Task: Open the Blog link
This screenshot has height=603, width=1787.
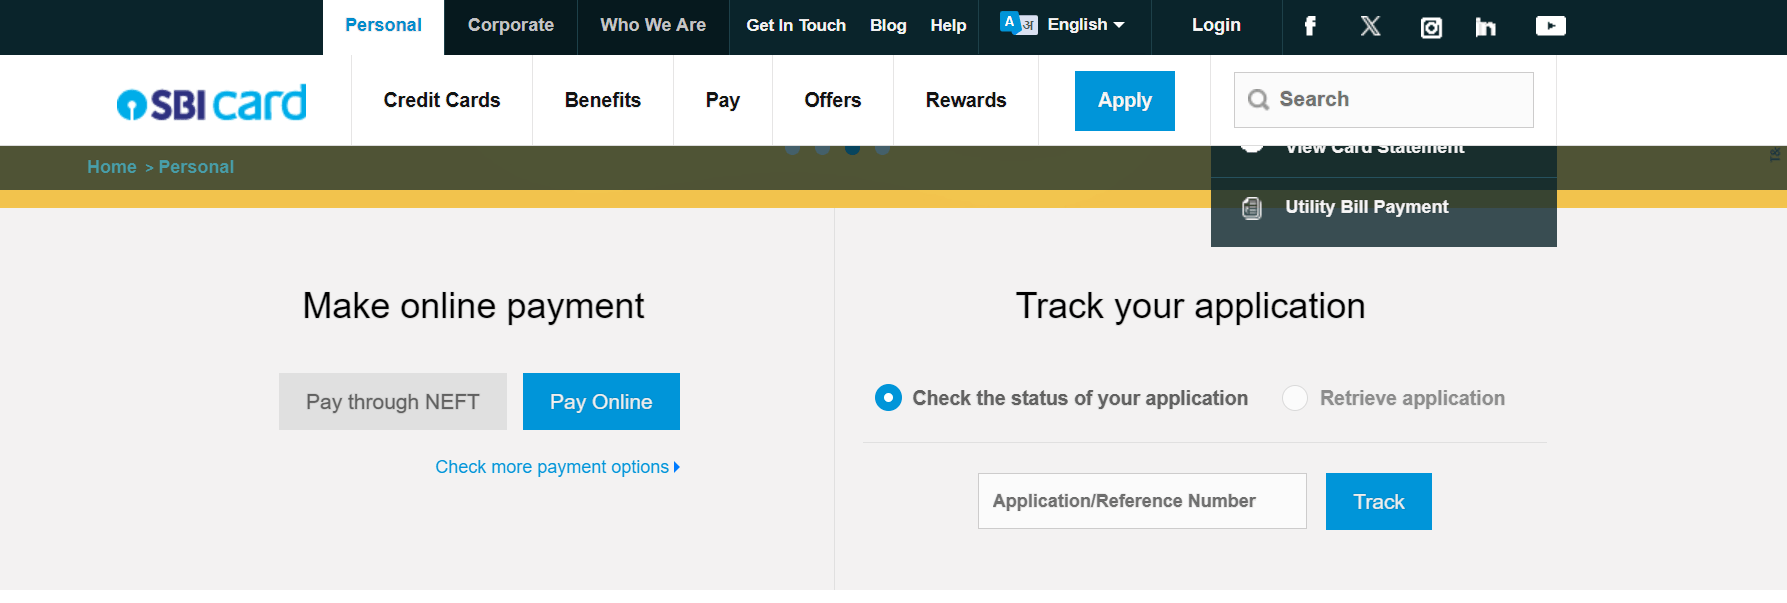Action: coord(888,26)
